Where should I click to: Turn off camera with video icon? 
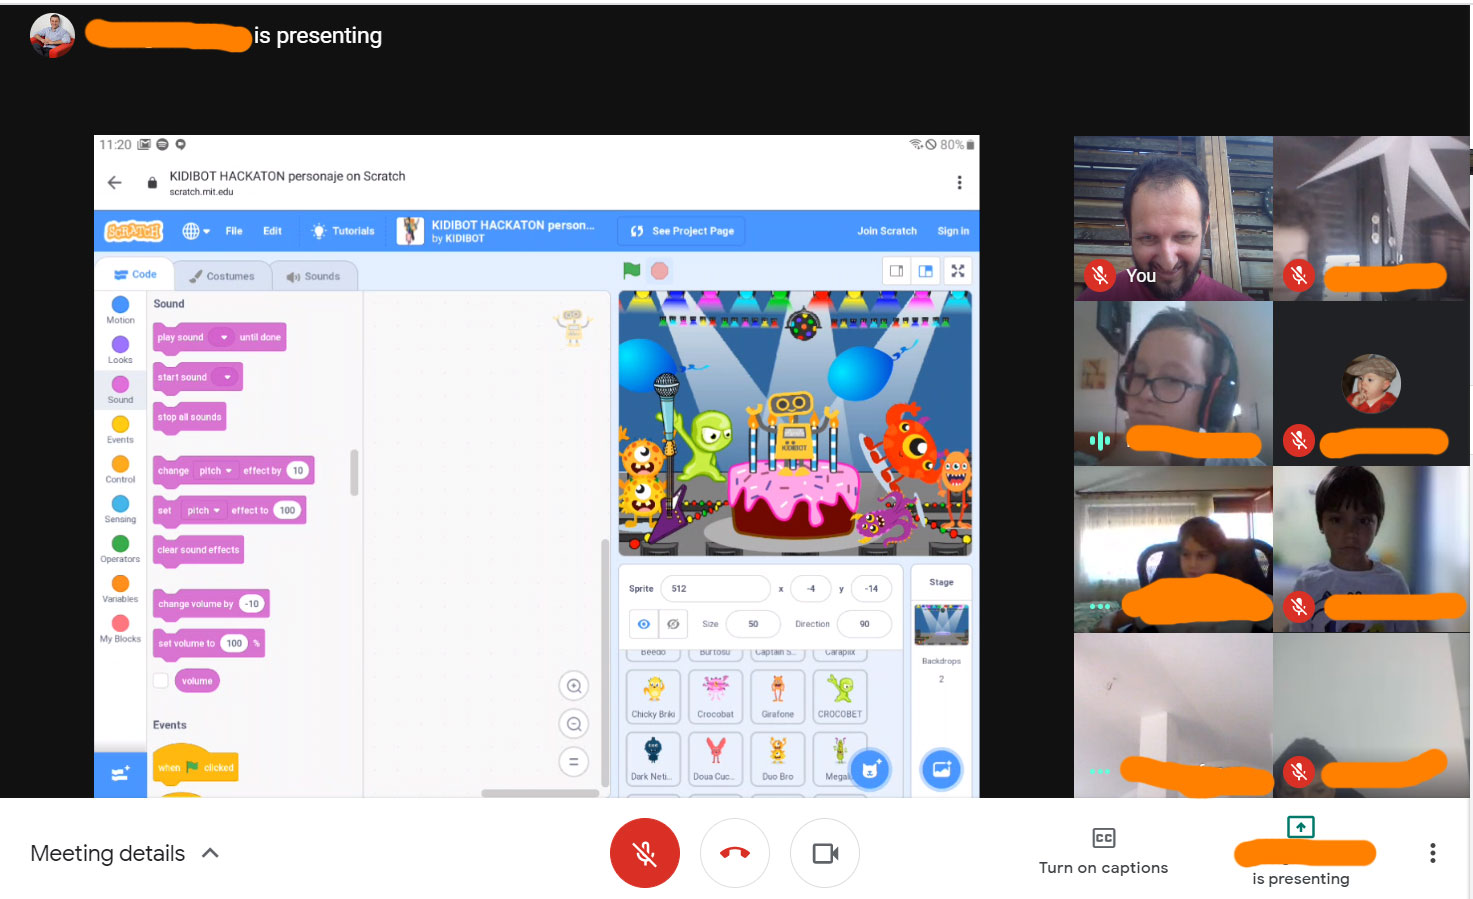point(825,853)
